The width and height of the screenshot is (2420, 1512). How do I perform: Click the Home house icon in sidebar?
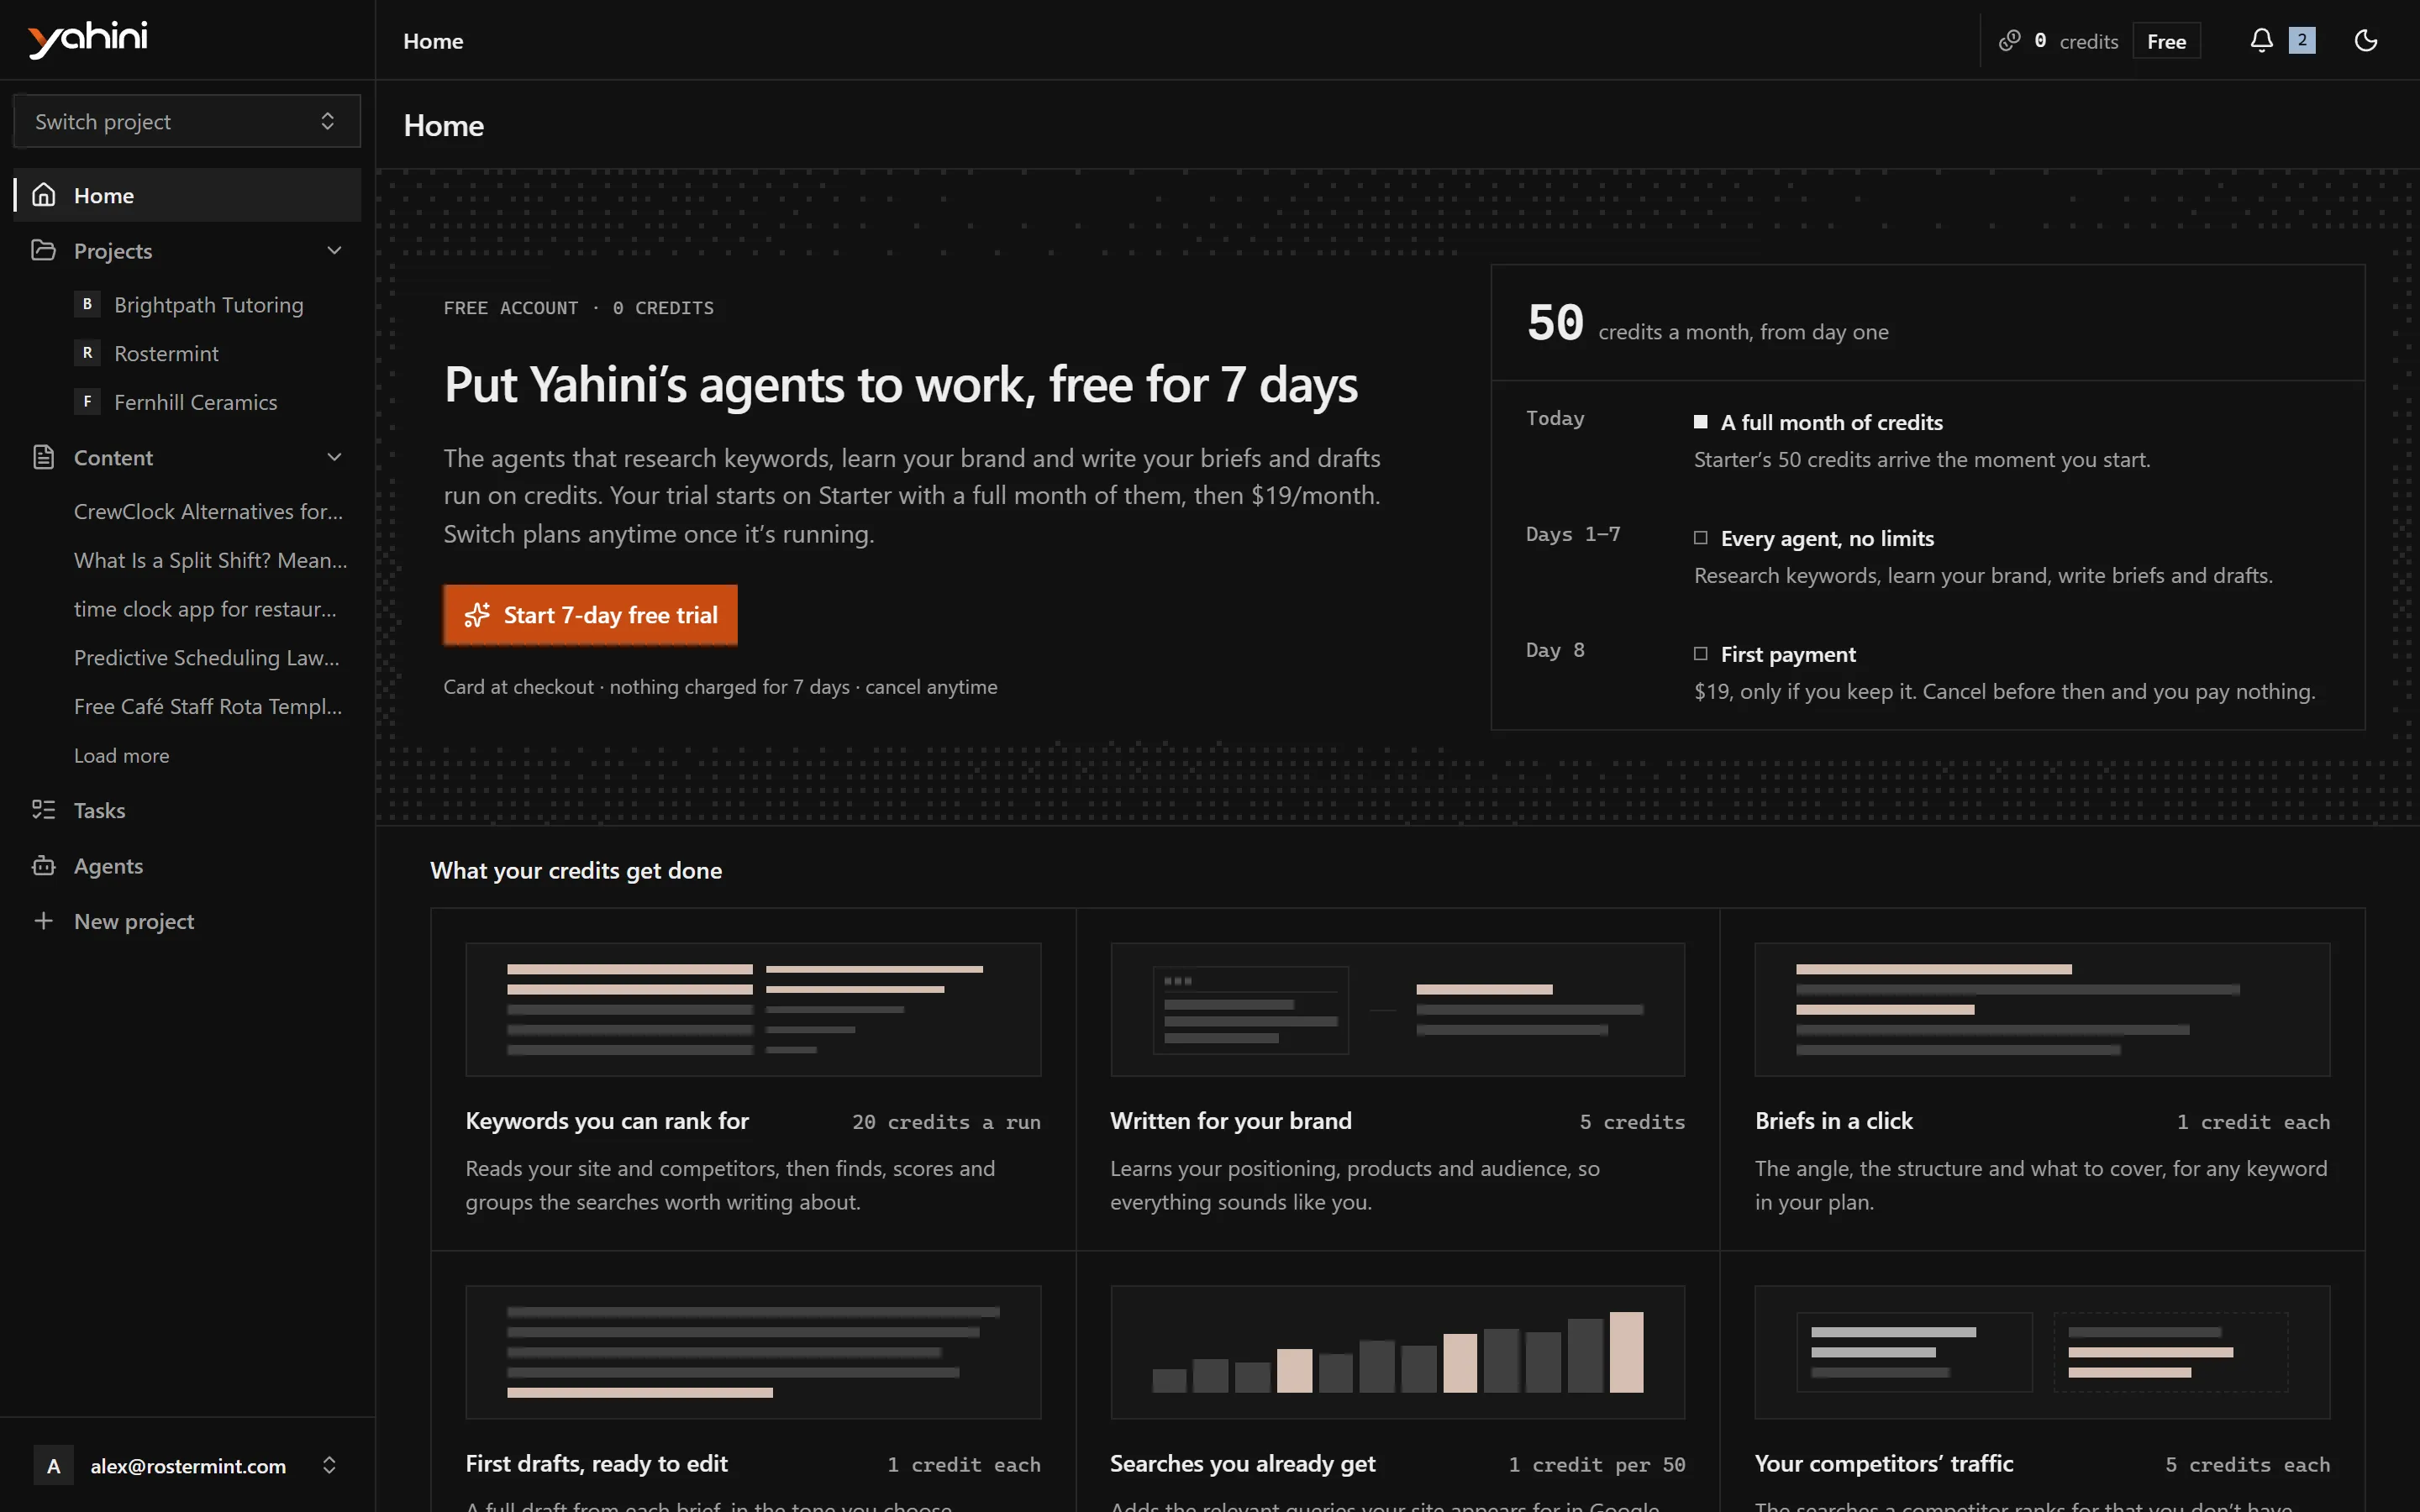click(43, 195)
